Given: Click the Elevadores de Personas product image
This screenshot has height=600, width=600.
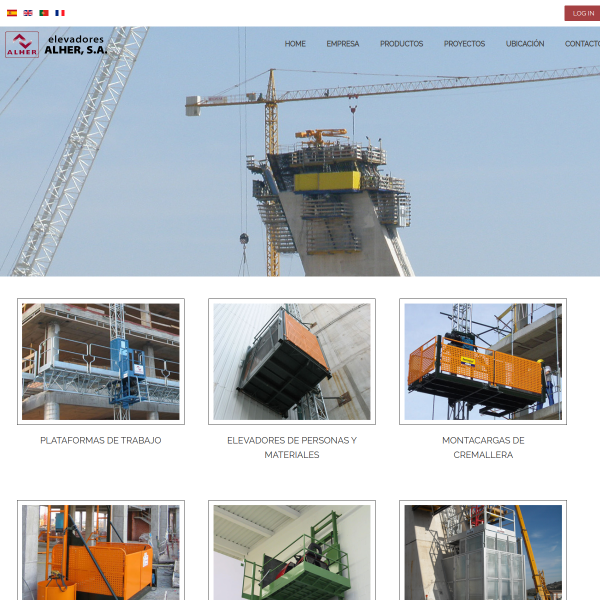Looking at the screenshot, I should point(292,361).
